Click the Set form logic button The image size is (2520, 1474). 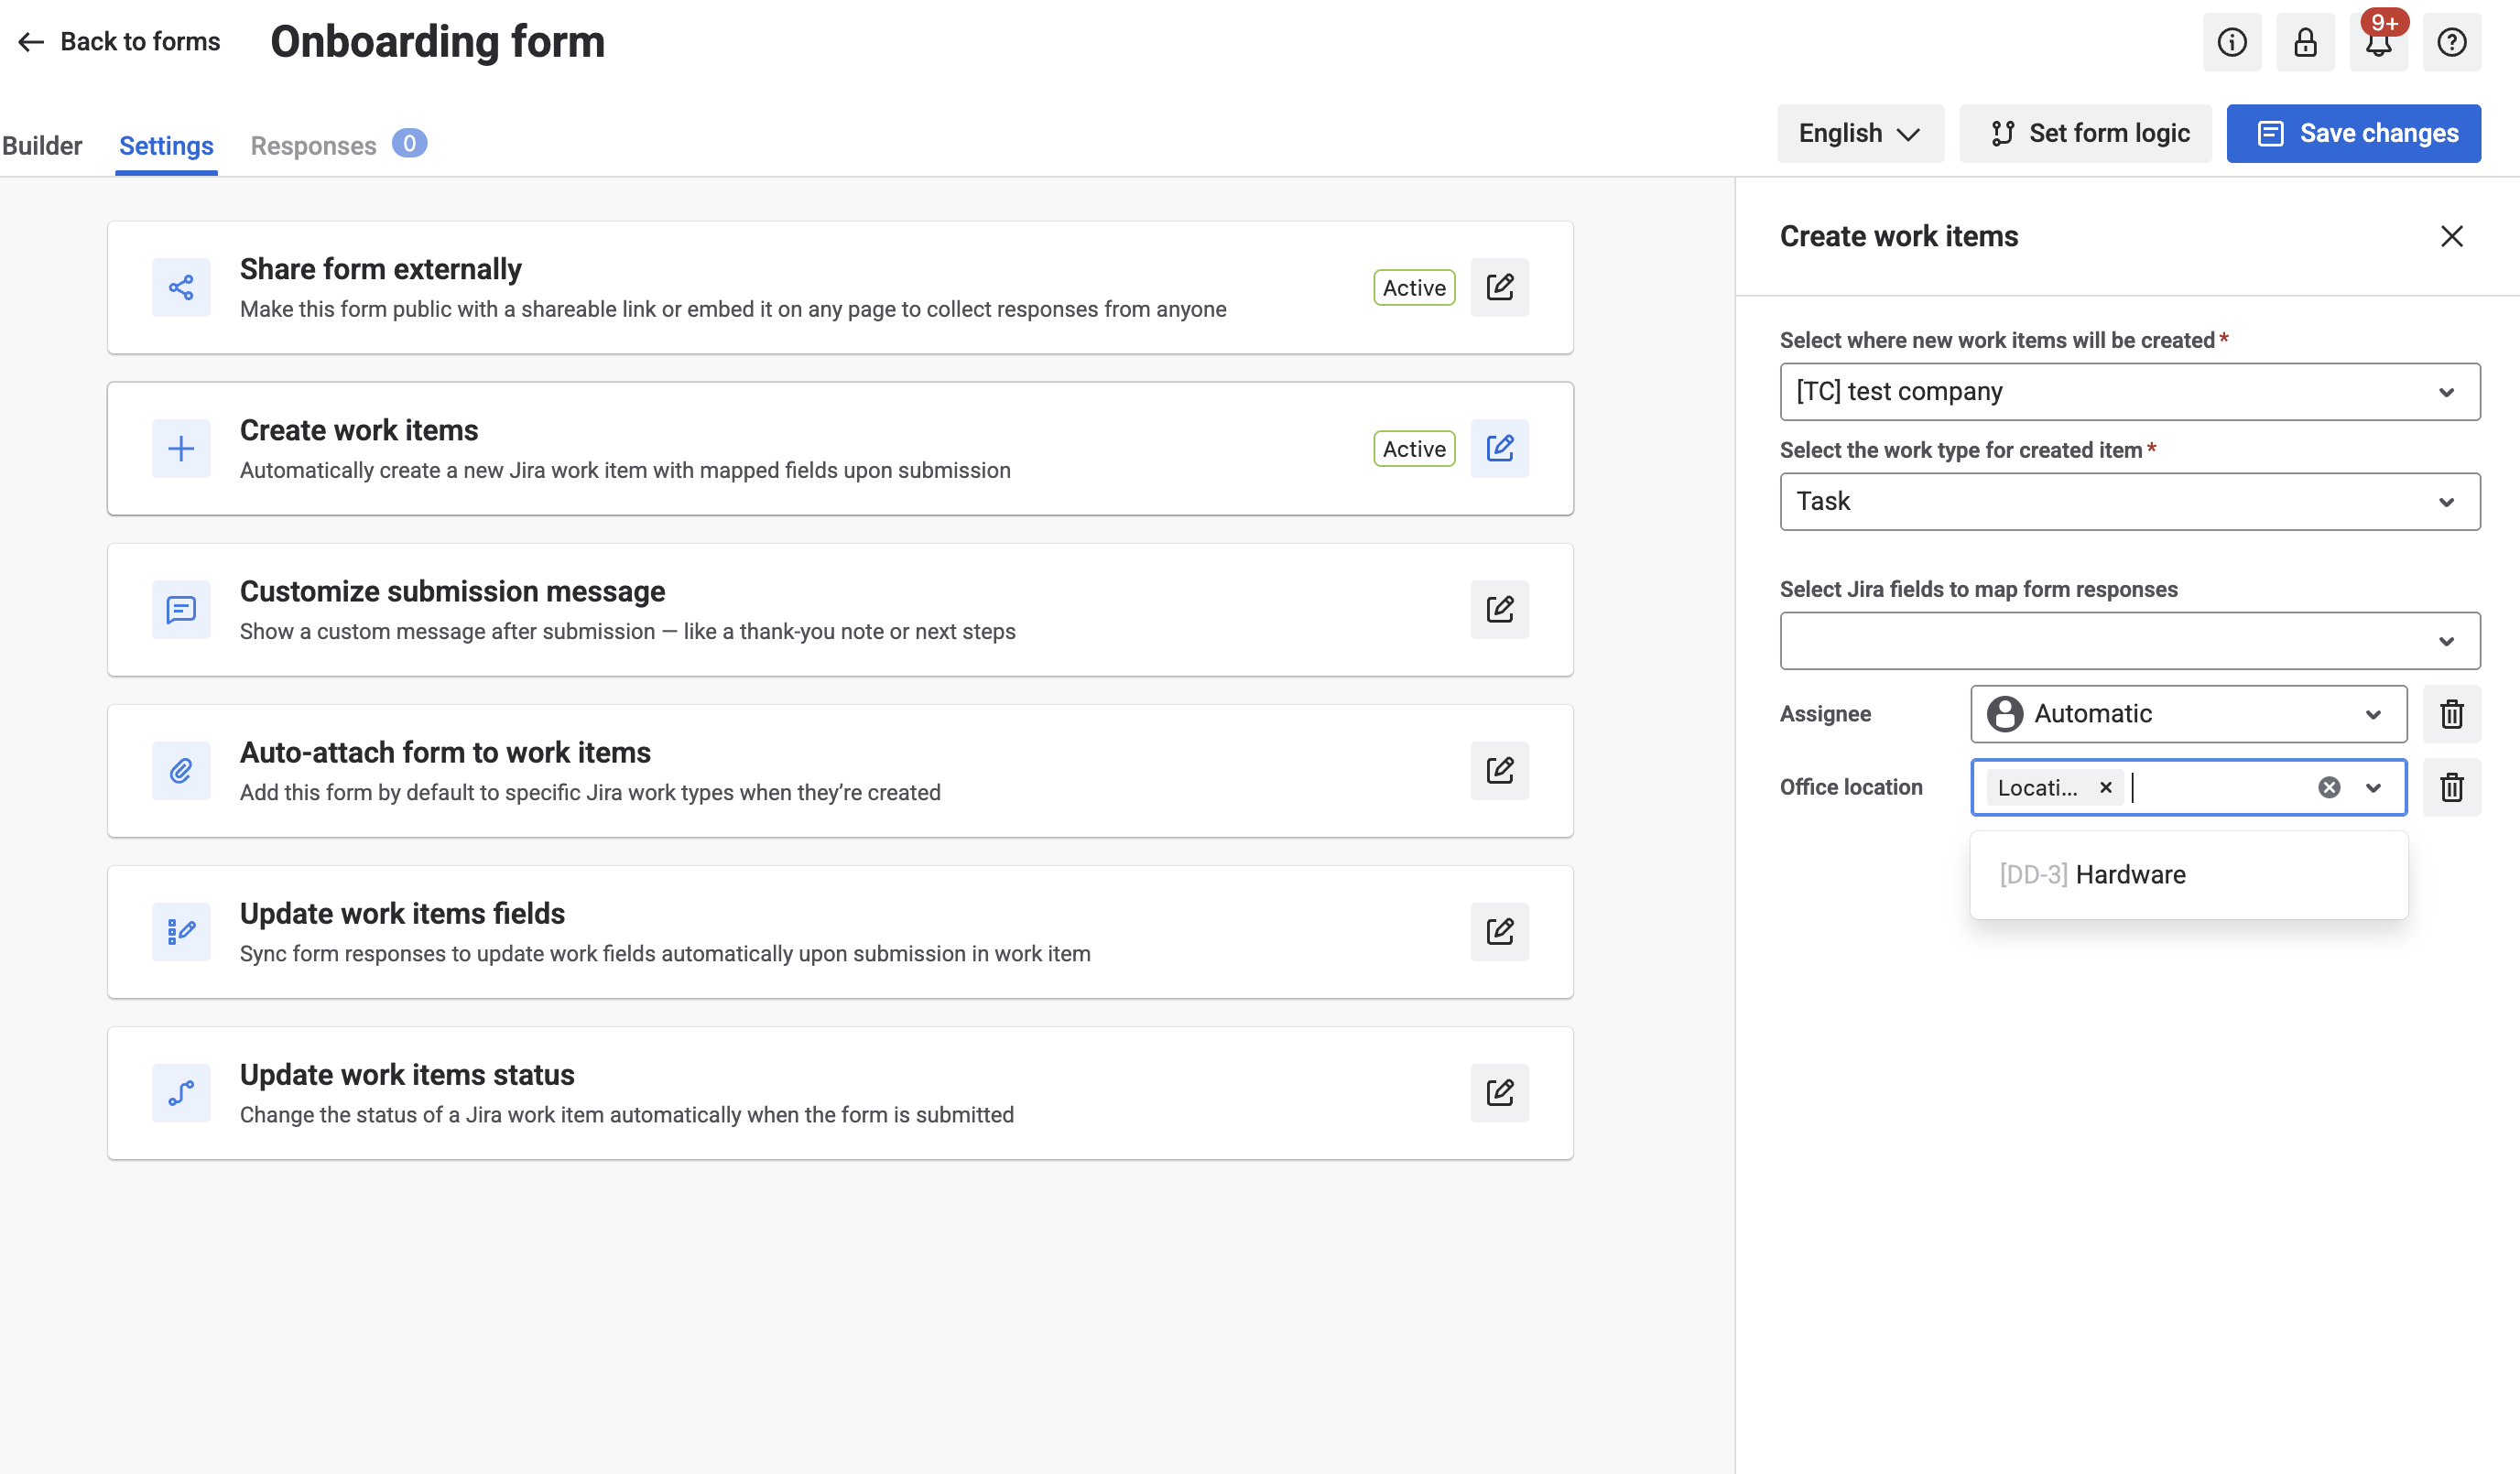[x=2085, y=133]
